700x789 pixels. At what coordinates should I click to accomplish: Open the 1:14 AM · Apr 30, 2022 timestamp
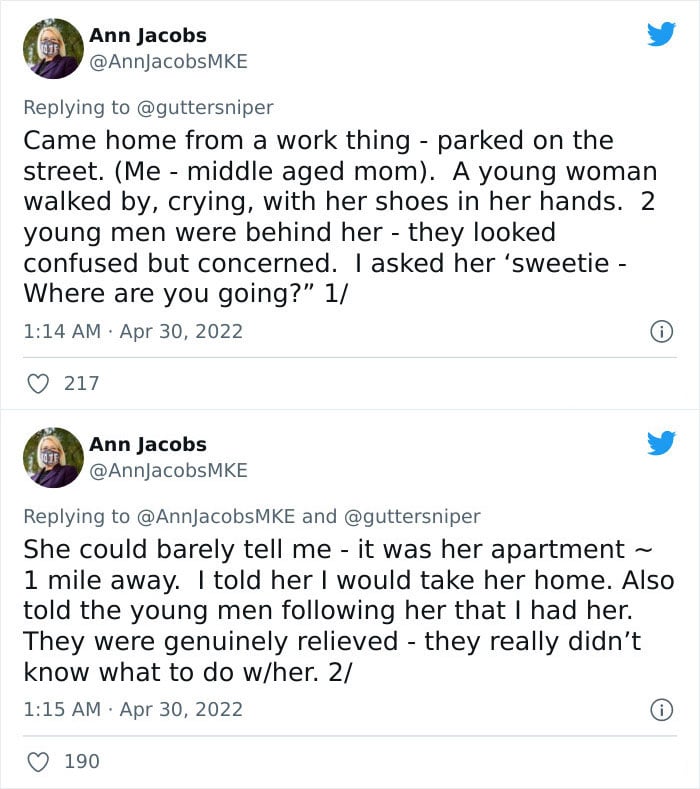133,332
